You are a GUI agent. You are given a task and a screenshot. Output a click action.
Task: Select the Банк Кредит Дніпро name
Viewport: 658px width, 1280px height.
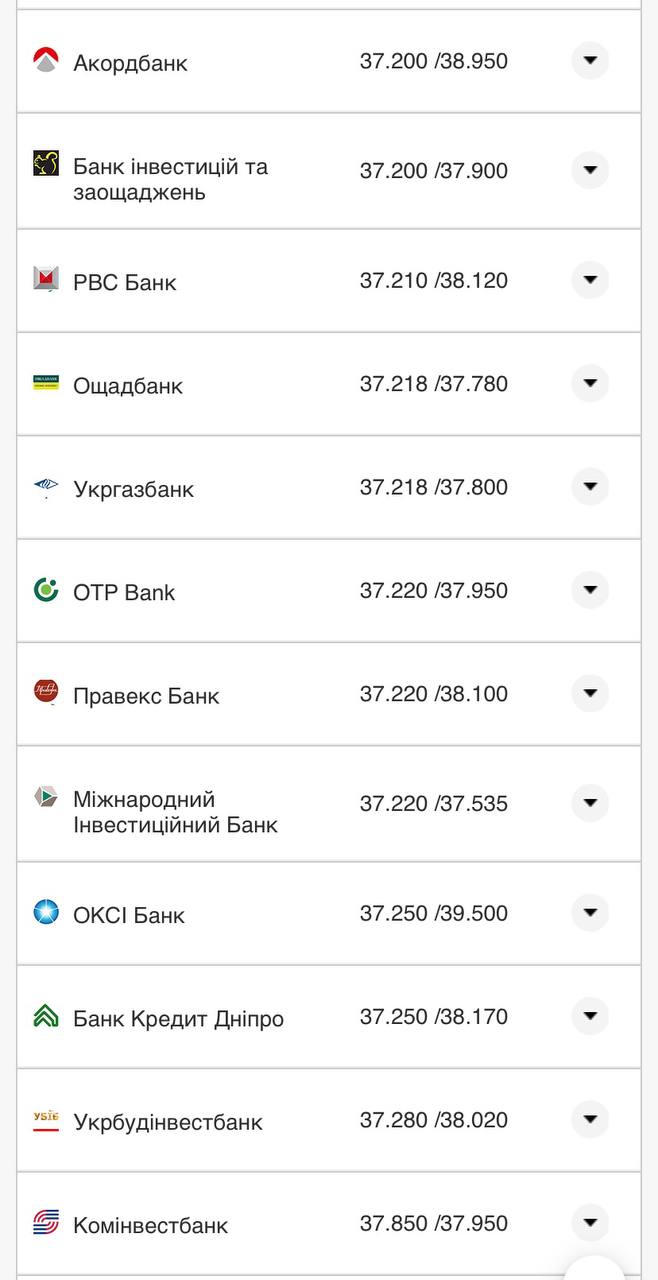[177, 1017]
